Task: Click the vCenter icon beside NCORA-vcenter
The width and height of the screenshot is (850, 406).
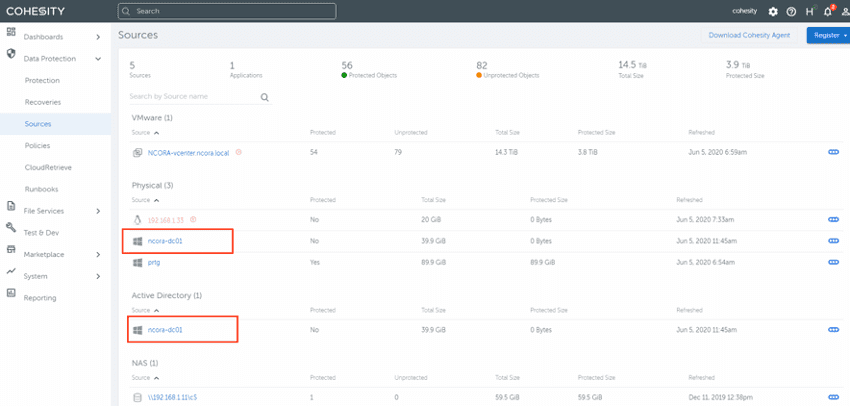Action: (137, 153)
